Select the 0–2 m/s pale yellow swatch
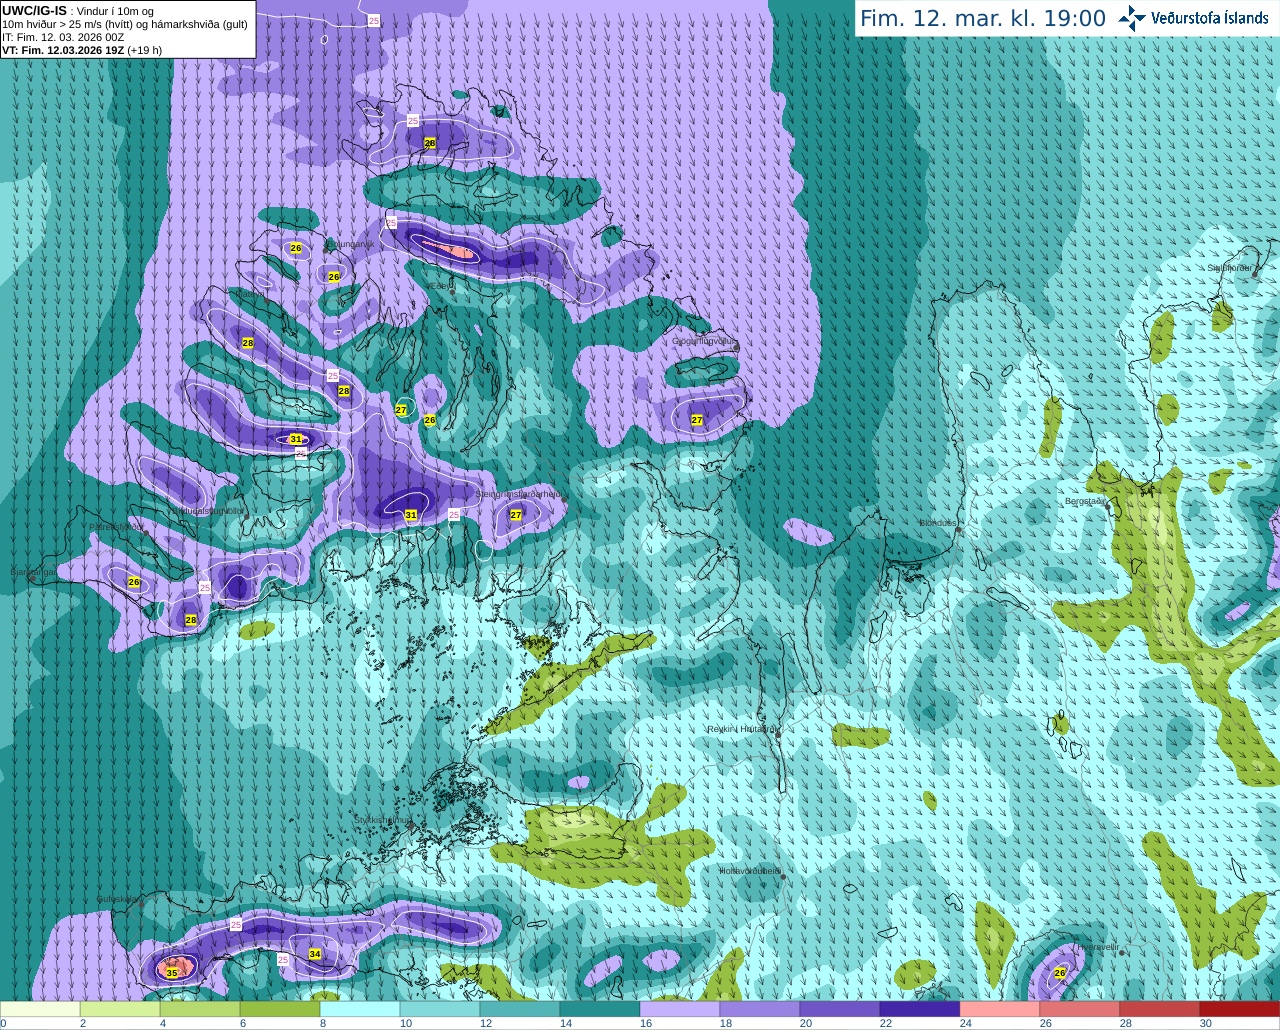Screen dimensions: 1280x1030 coord(40,1009)
